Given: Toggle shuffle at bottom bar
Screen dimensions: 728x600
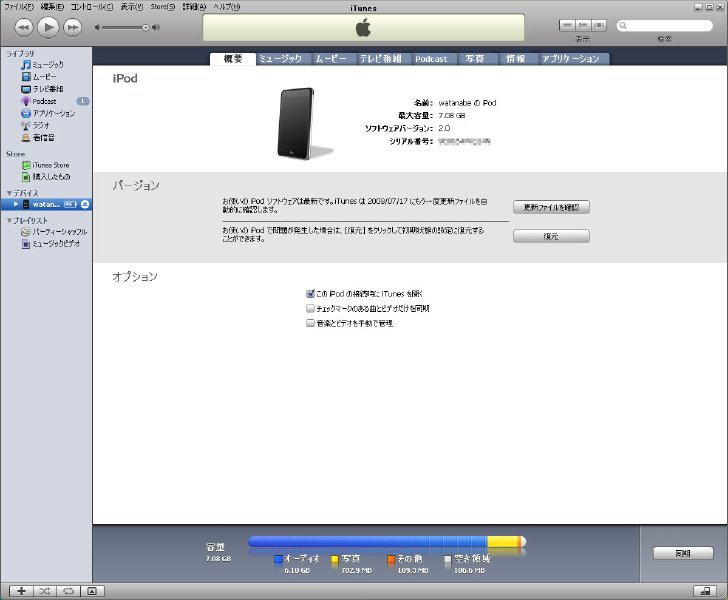Looking at the screenshot, I should click(x=45, y=591).
